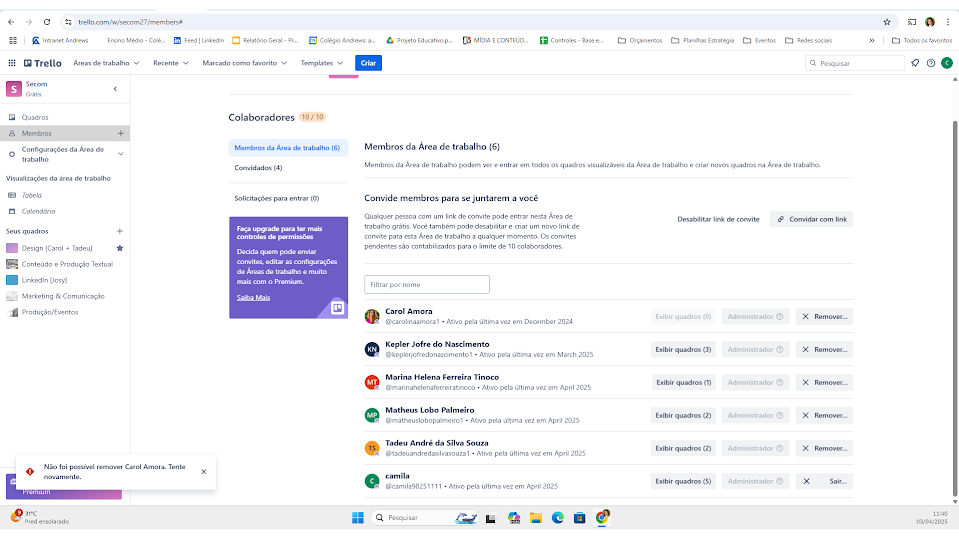
Task: Click Convidar com link button
Action: click(812, 219)
